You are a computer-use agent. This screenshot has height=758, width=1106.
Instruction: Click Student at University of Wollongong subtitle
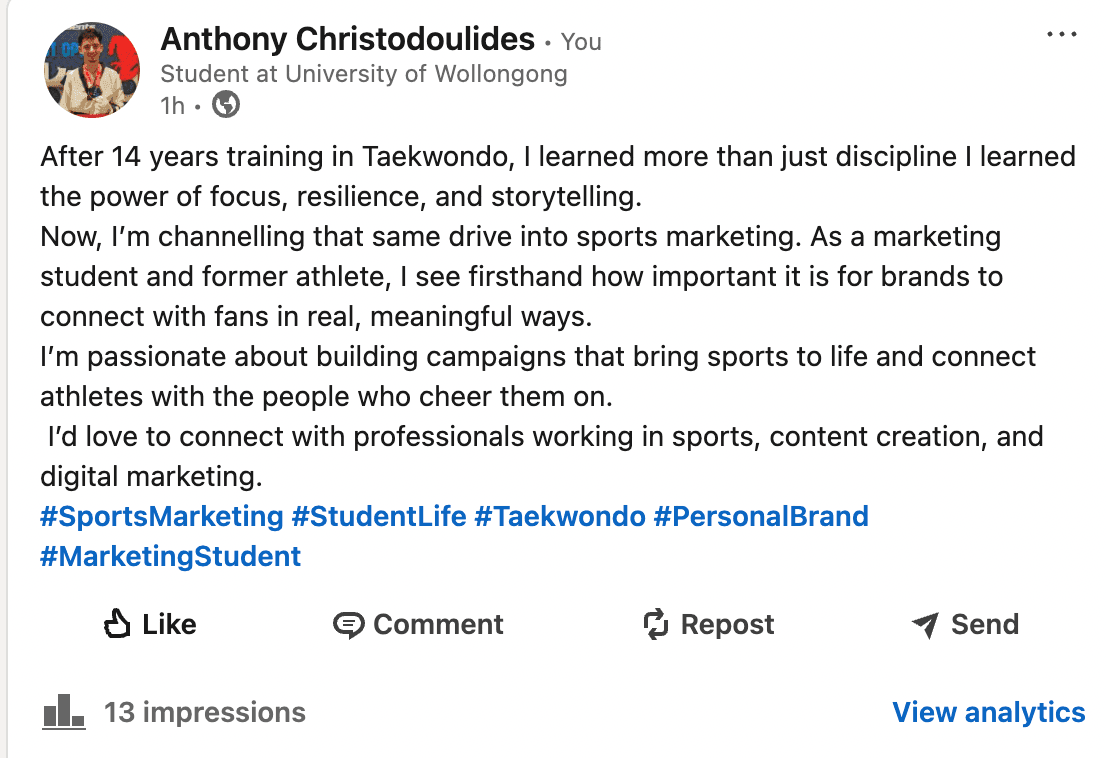(364, 74)
